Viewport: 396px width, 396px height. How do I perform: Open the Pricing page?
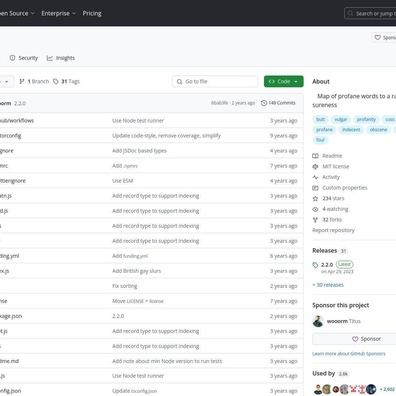(92, 13)
